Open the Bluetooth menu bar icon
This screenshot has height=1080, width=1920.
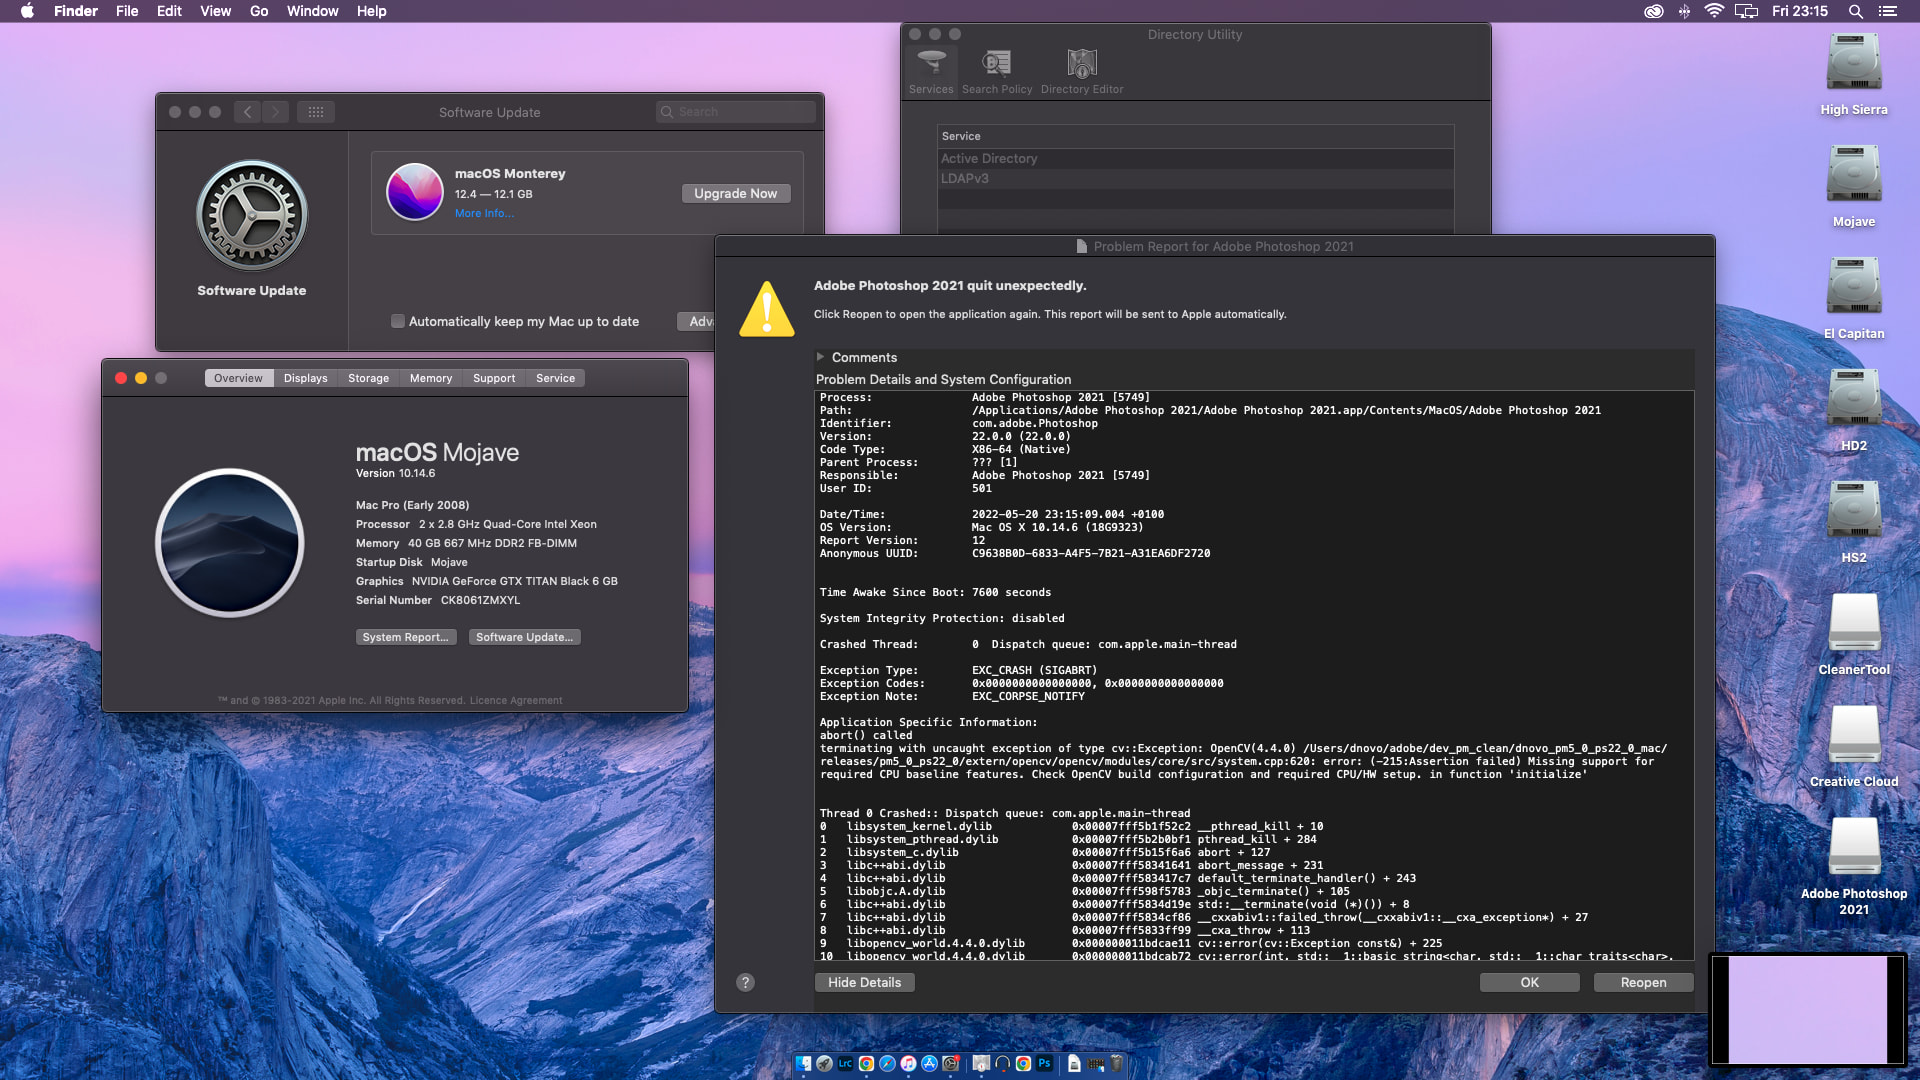(x=1684, y=11)
